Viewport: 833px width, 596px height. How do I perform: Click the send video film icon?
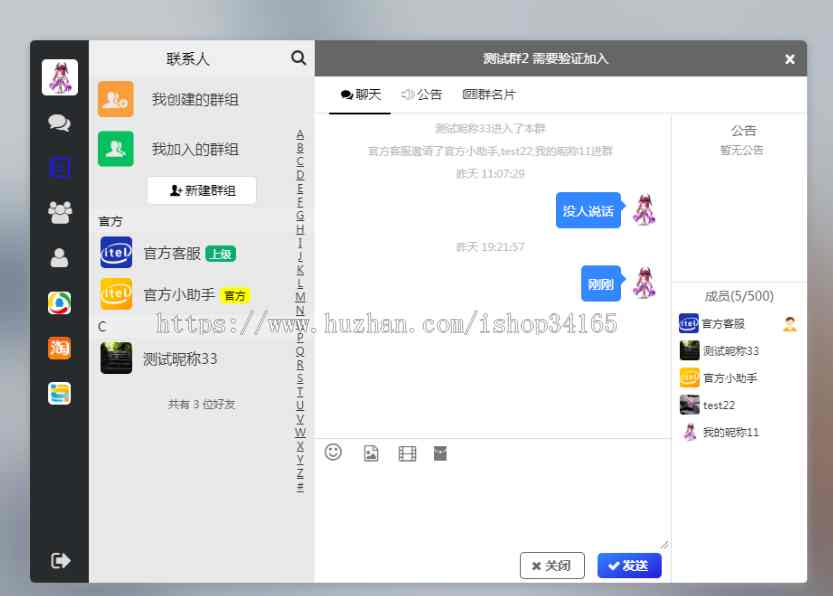click(407, 453)
